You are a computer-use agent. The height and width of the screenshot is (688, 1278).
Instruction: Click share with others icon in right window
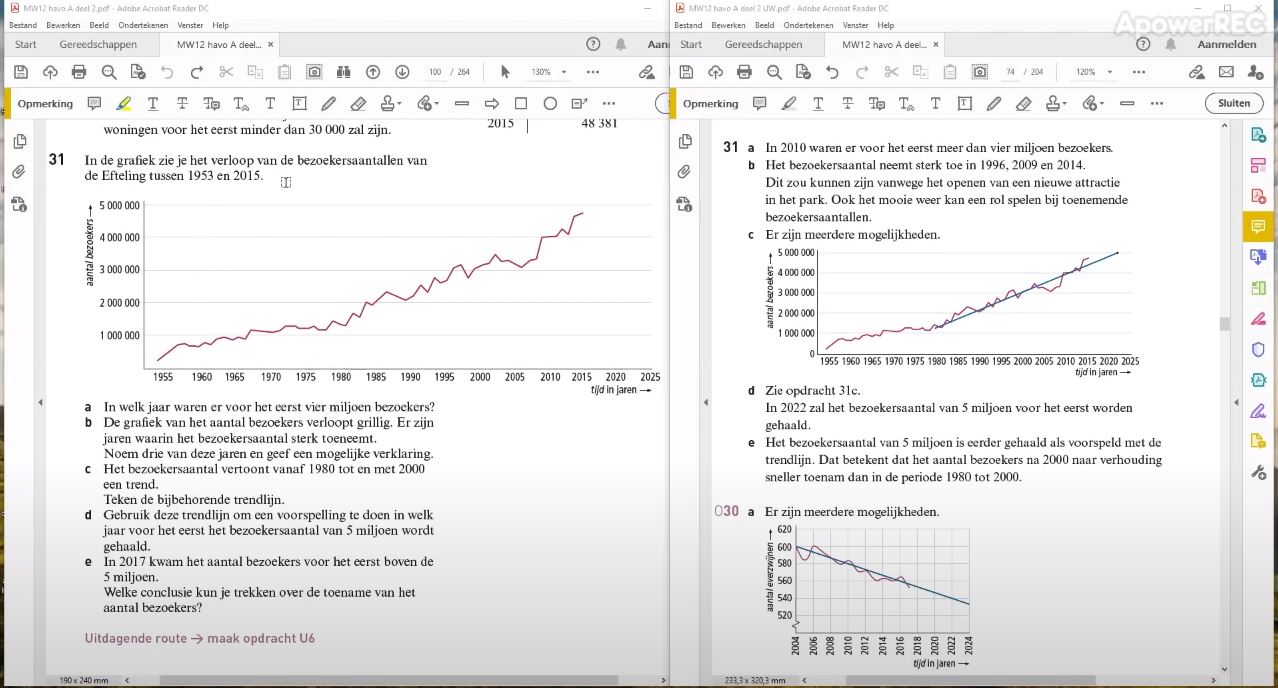[1256, 72]
